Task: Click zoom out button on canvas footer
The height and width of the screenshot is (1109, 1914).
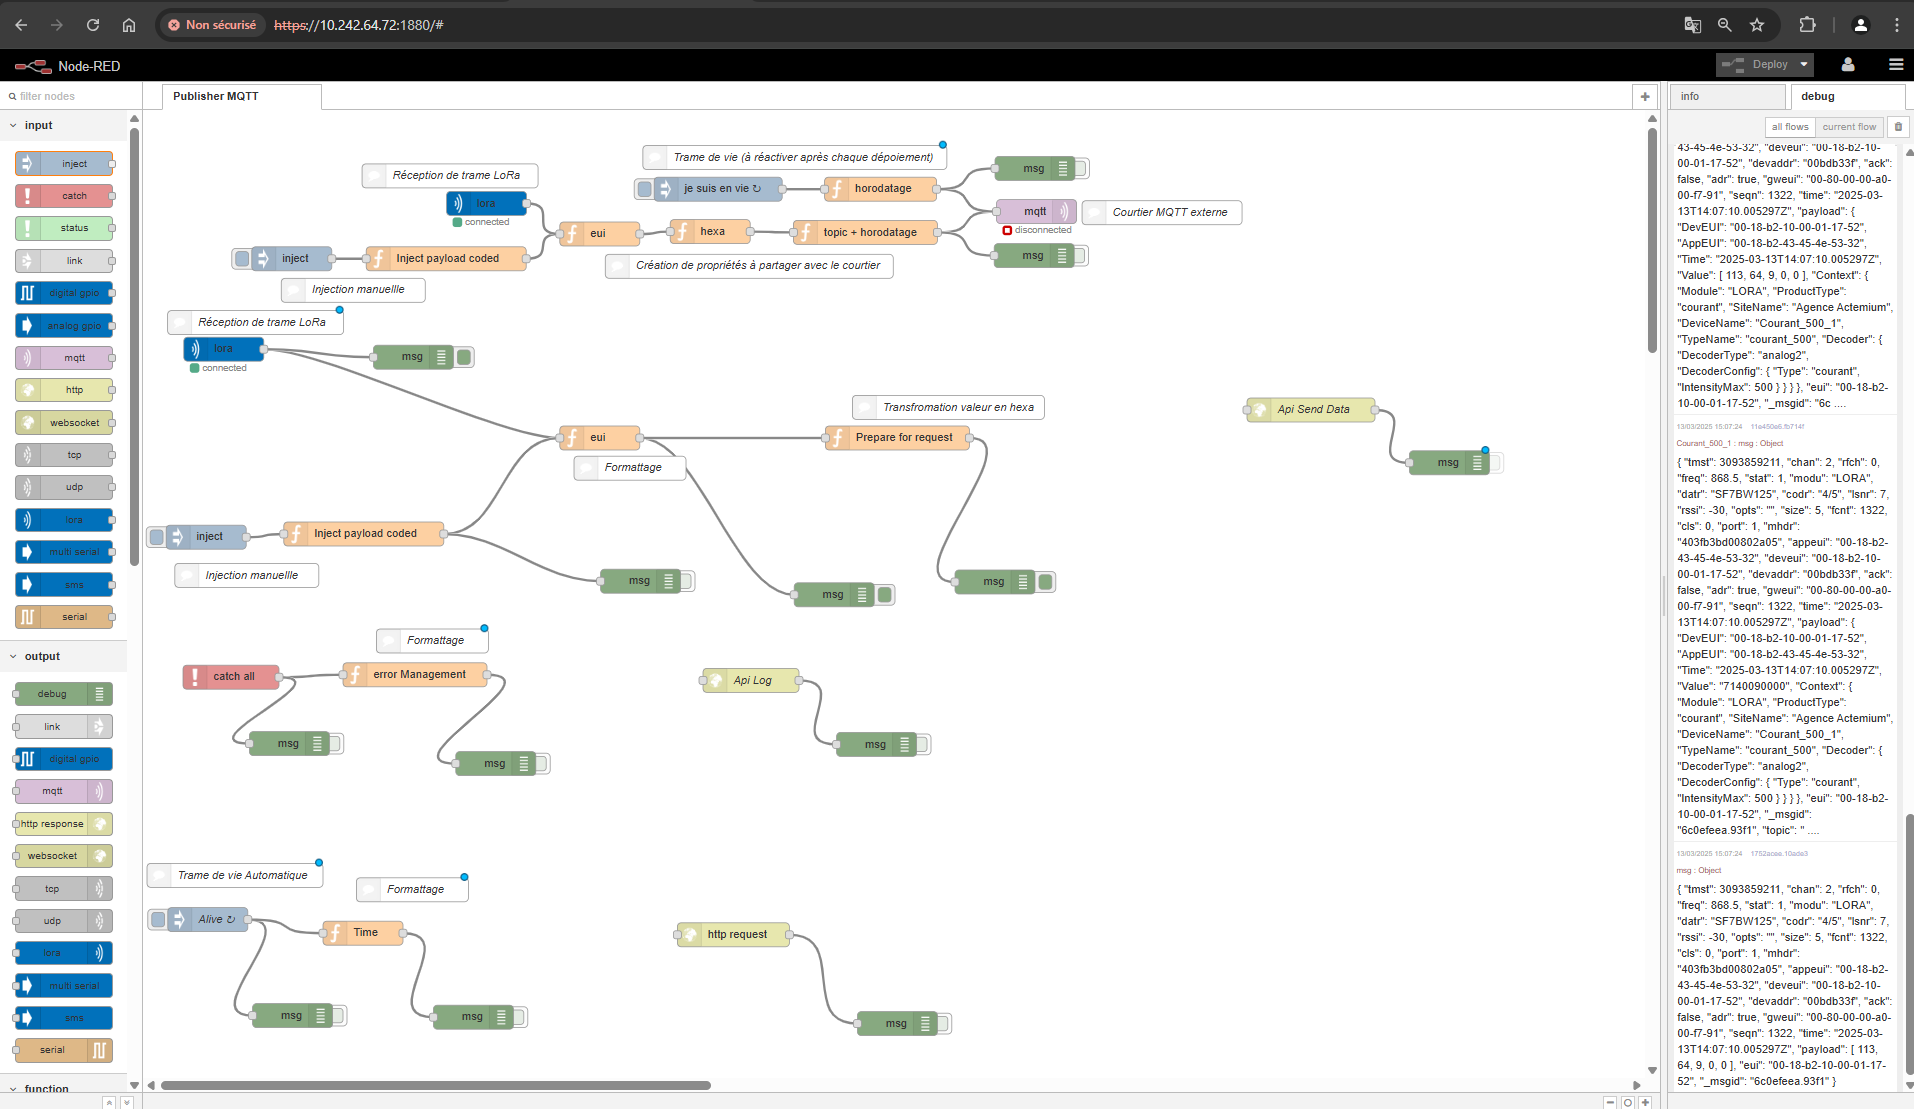Action: (1610, 1102)
